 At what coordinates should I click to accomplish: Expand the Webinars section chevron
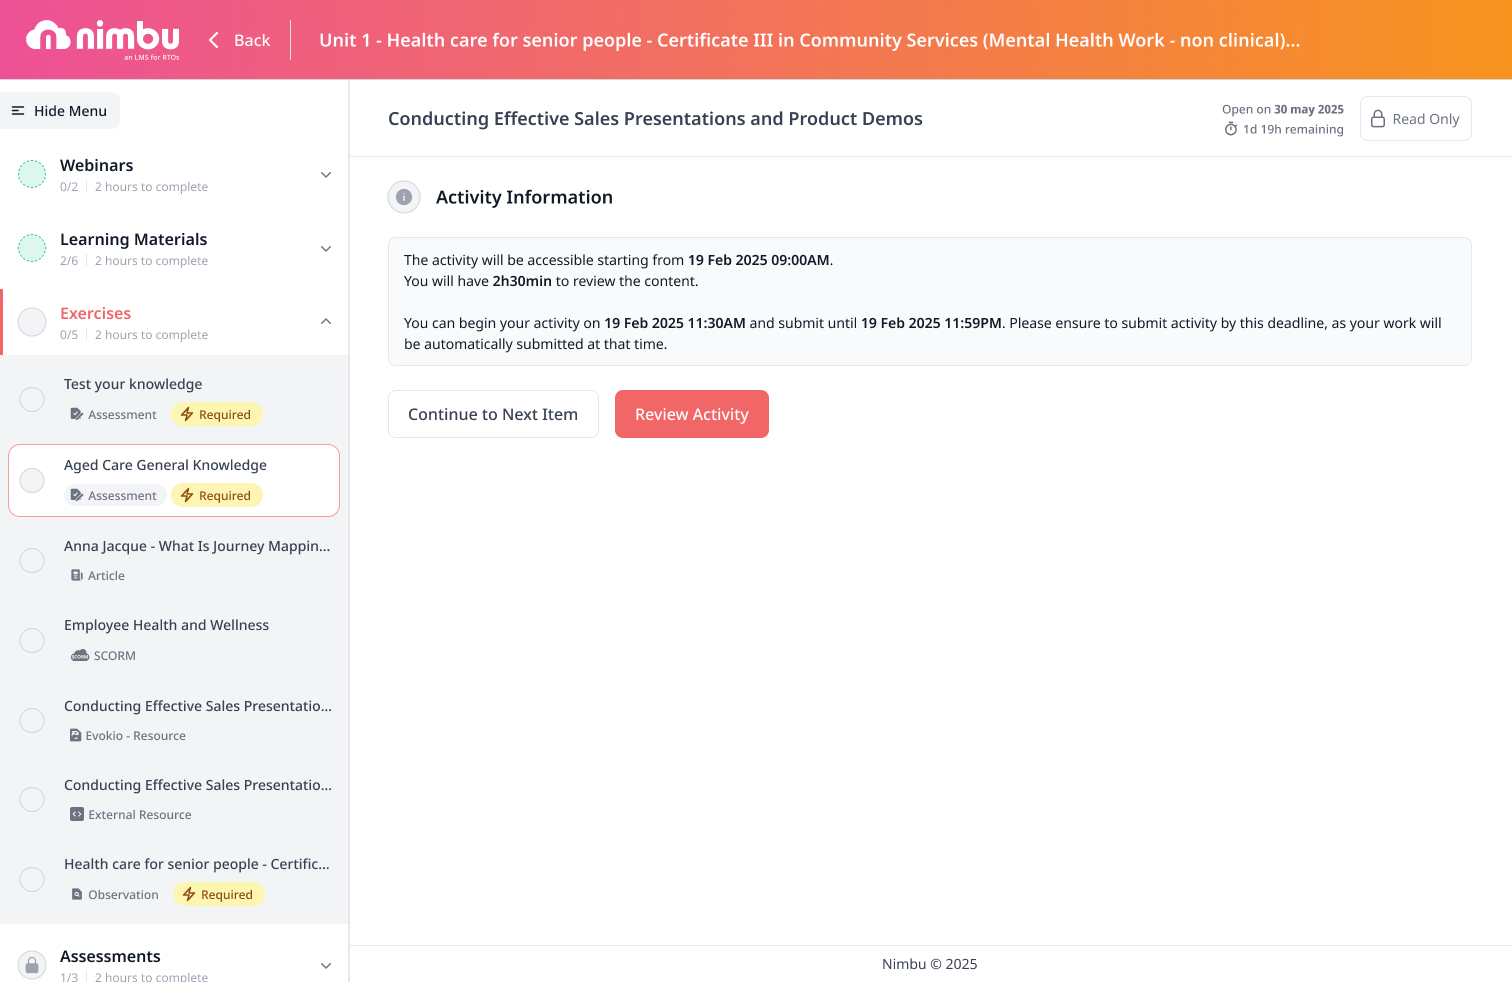point(326,175)
